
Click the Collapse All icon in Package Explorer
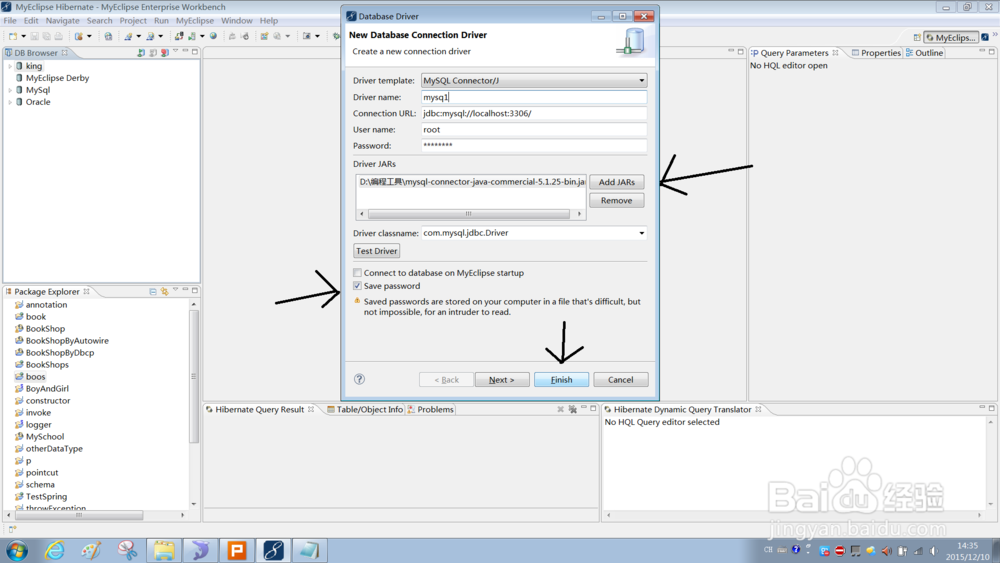click(153, 291)
